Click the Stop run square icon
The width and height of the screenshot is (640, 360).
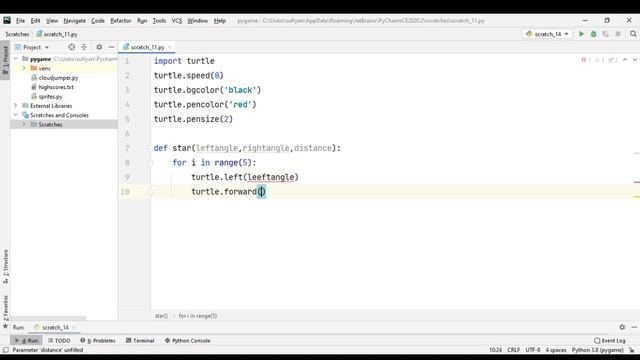[618, 34]
